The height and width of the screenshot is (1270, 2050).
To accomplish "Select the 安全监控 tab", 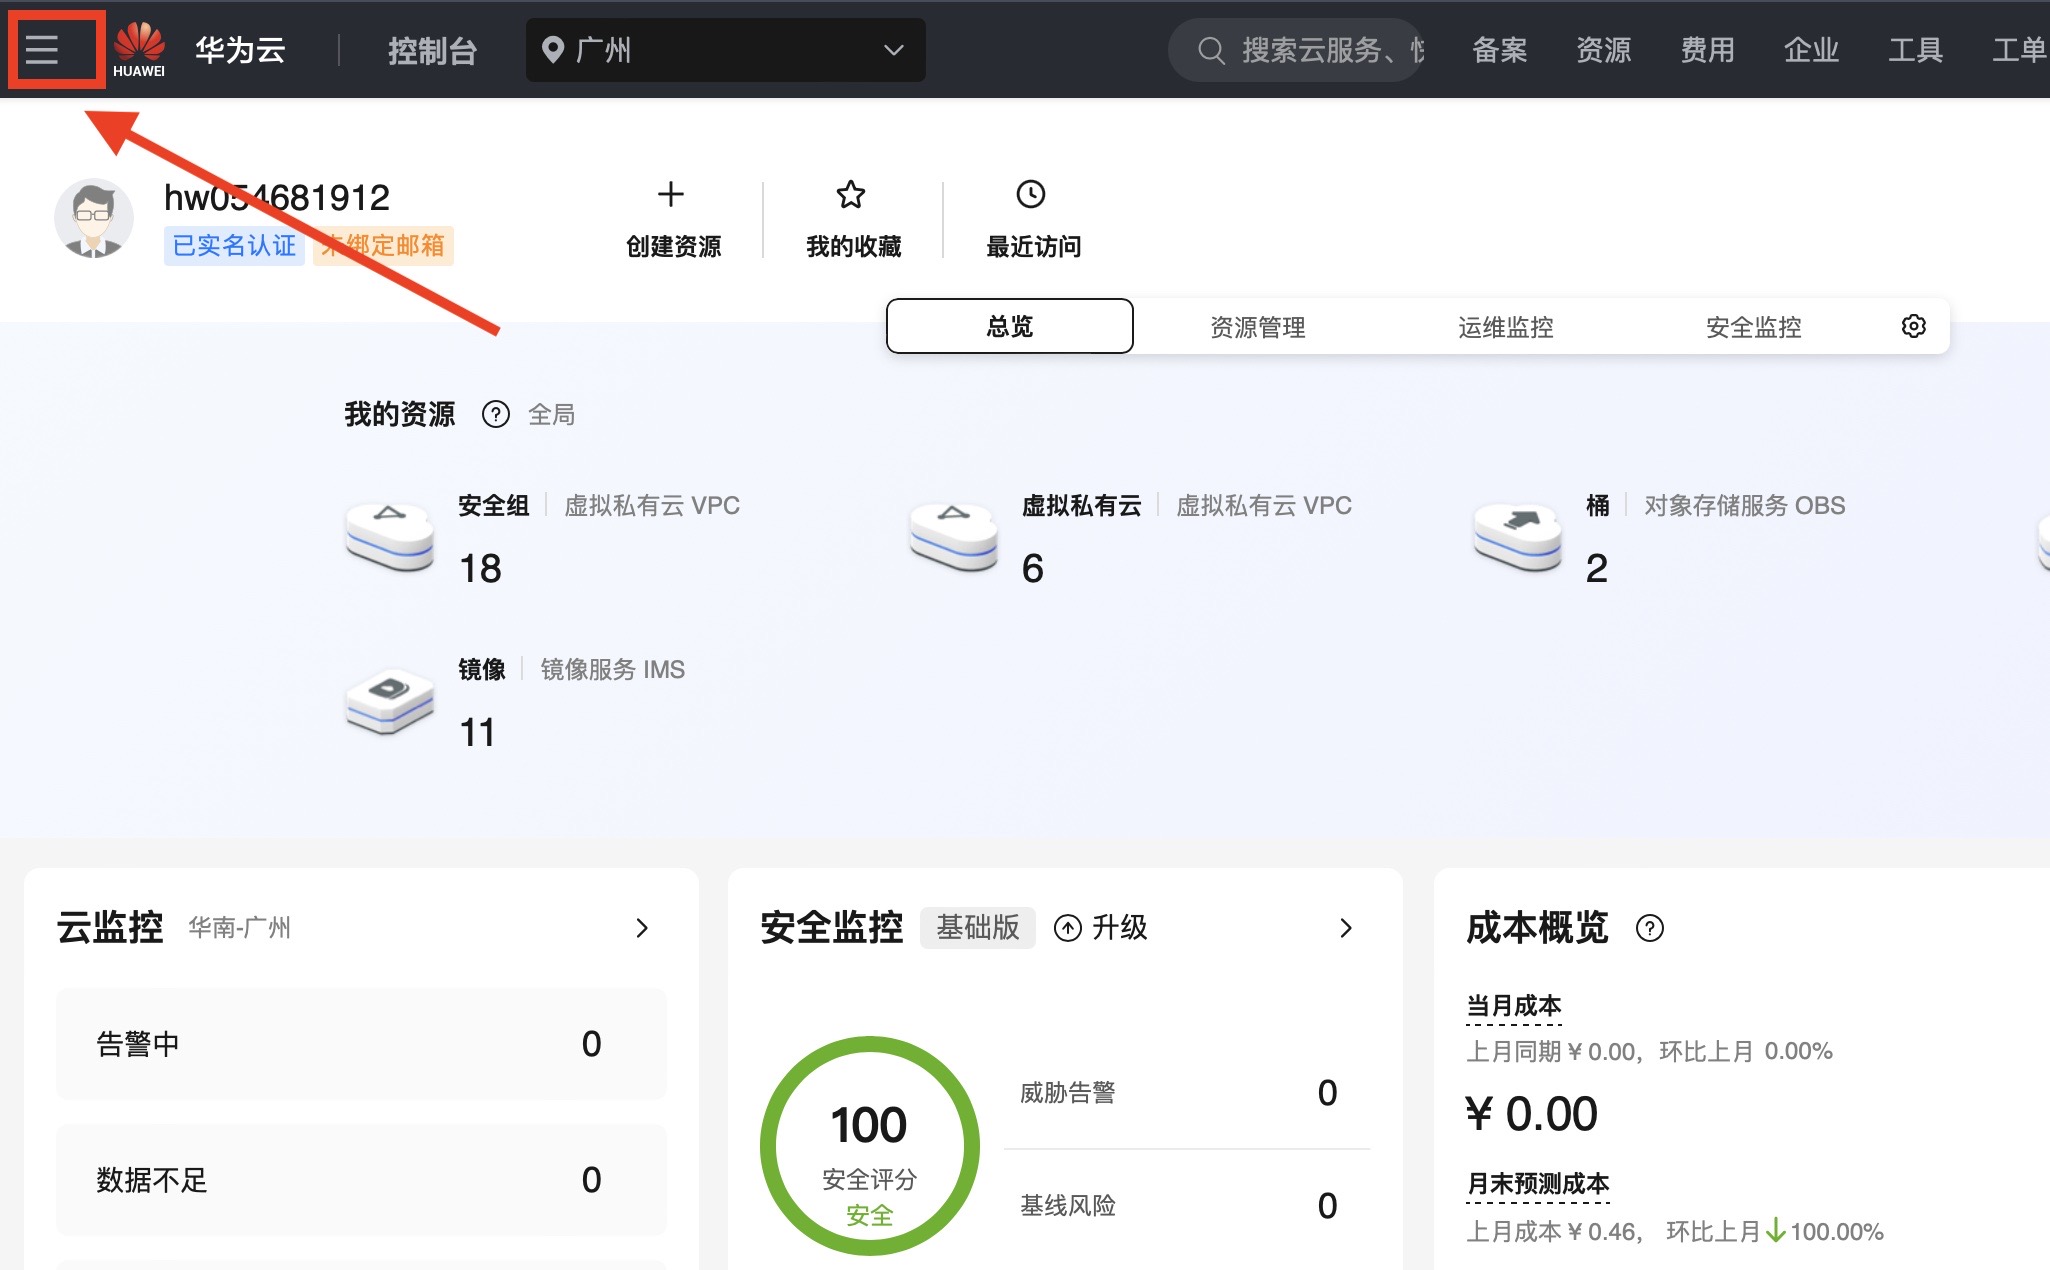I will [x=1753, y=327].
